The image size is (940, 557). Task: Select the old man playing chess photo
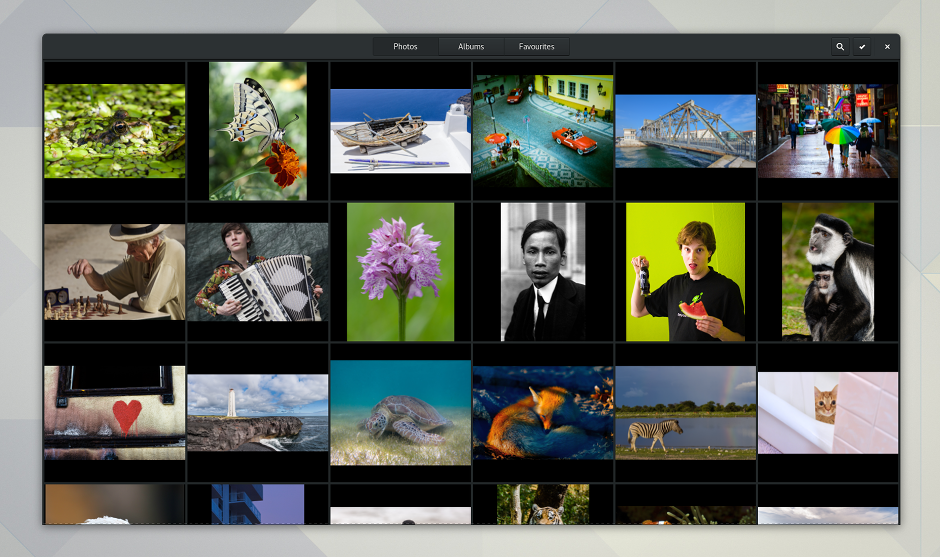[114, 272]
